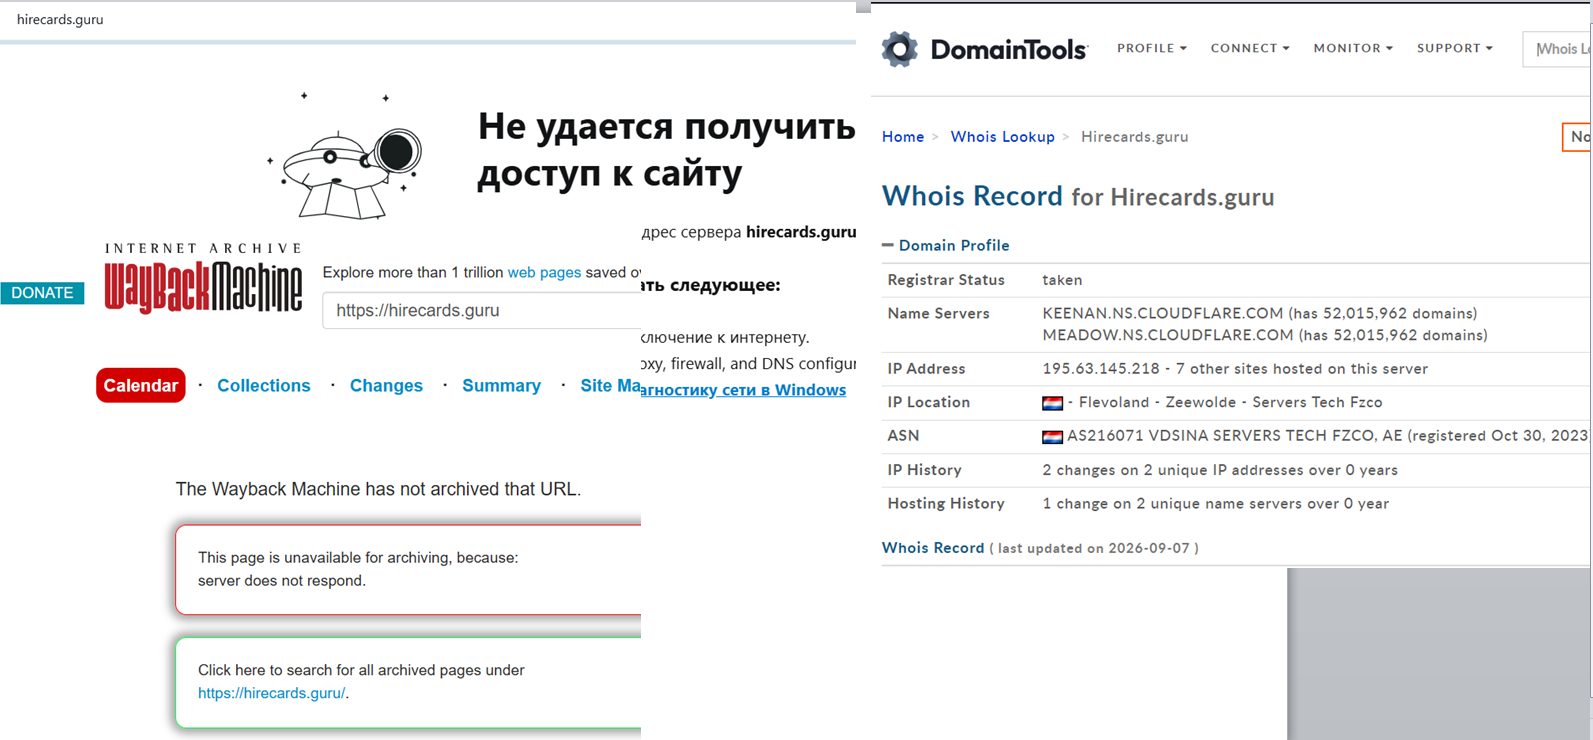
Task: Click the 'taken' registrar status value
Action: point(1062,281)
